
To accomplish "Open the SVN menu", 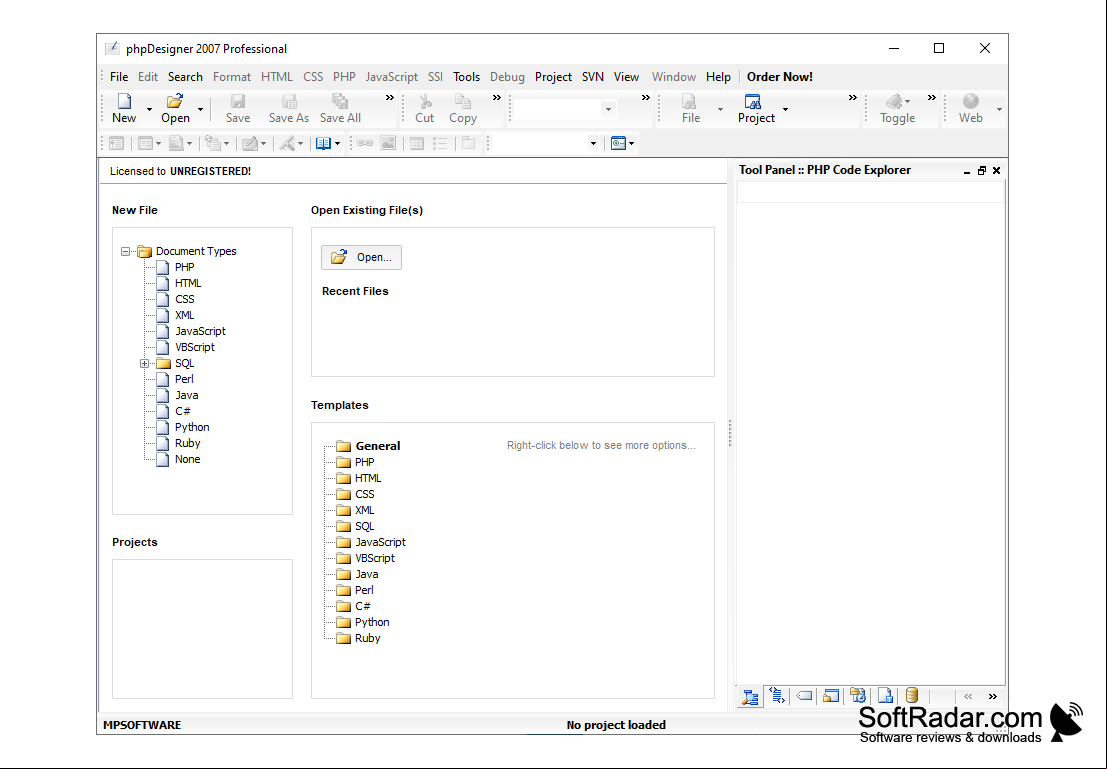I will point(593,77).
